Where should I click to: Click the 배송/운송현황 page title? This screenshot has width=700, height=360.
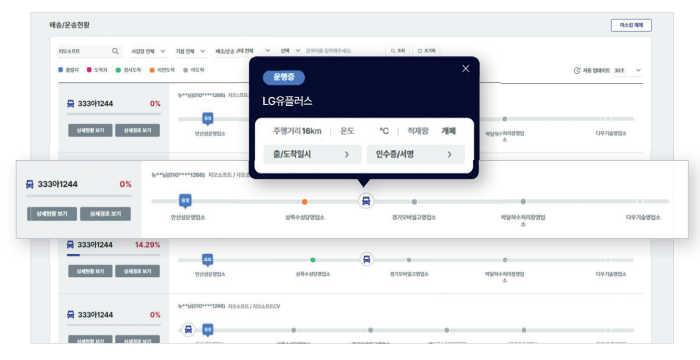coord(70,25)
